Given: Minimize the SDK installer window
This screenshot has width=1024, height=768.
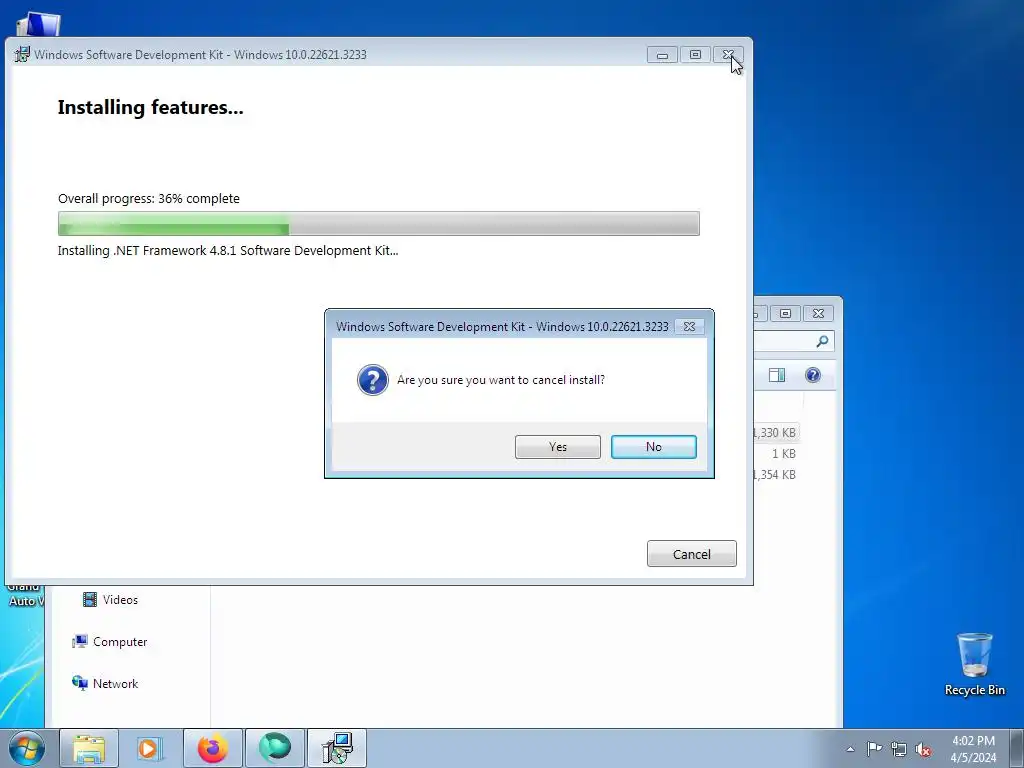Looking at the screenshot, I should [x=662, y=55].
